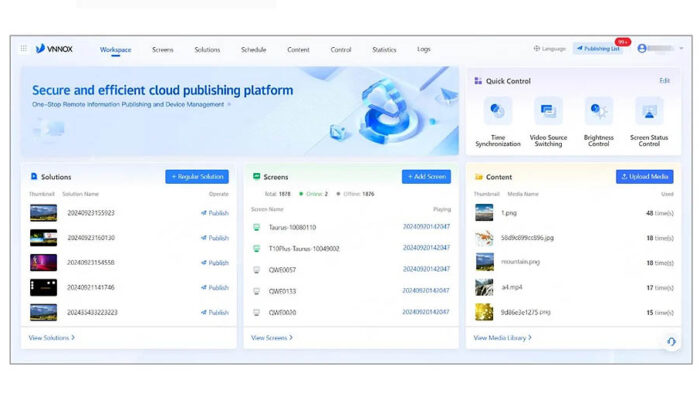Open the View Screens link
This screenshot has height=400, width=700.
[x=272, y=338]
